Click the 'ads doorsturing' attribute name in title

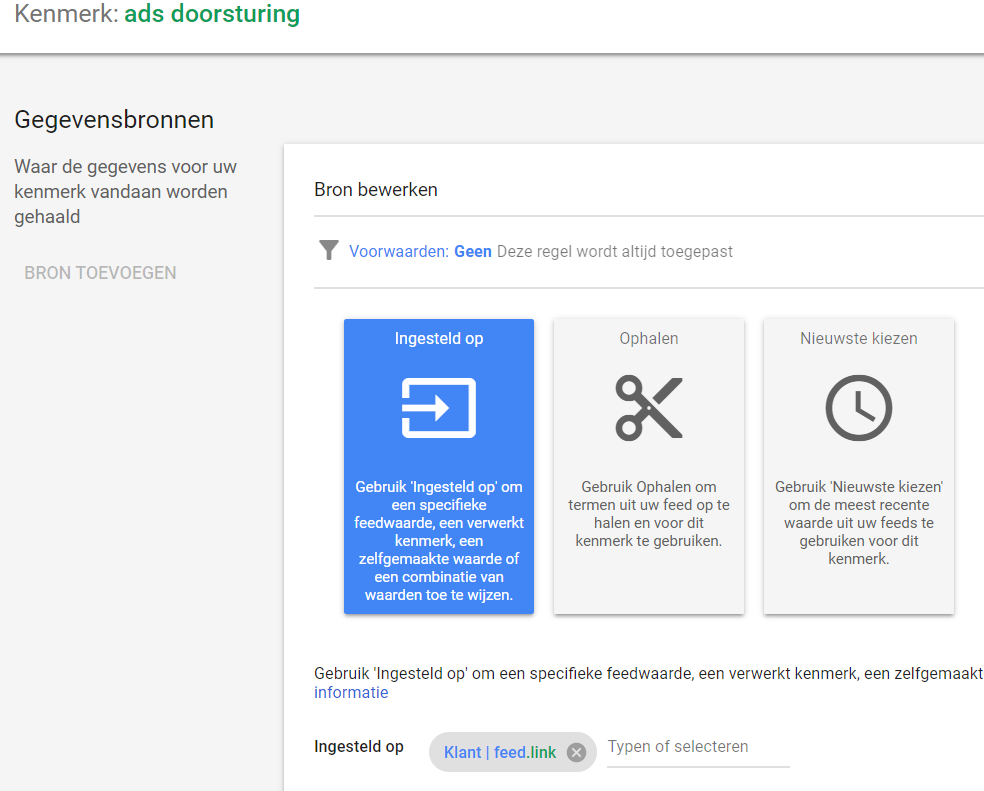211,15
